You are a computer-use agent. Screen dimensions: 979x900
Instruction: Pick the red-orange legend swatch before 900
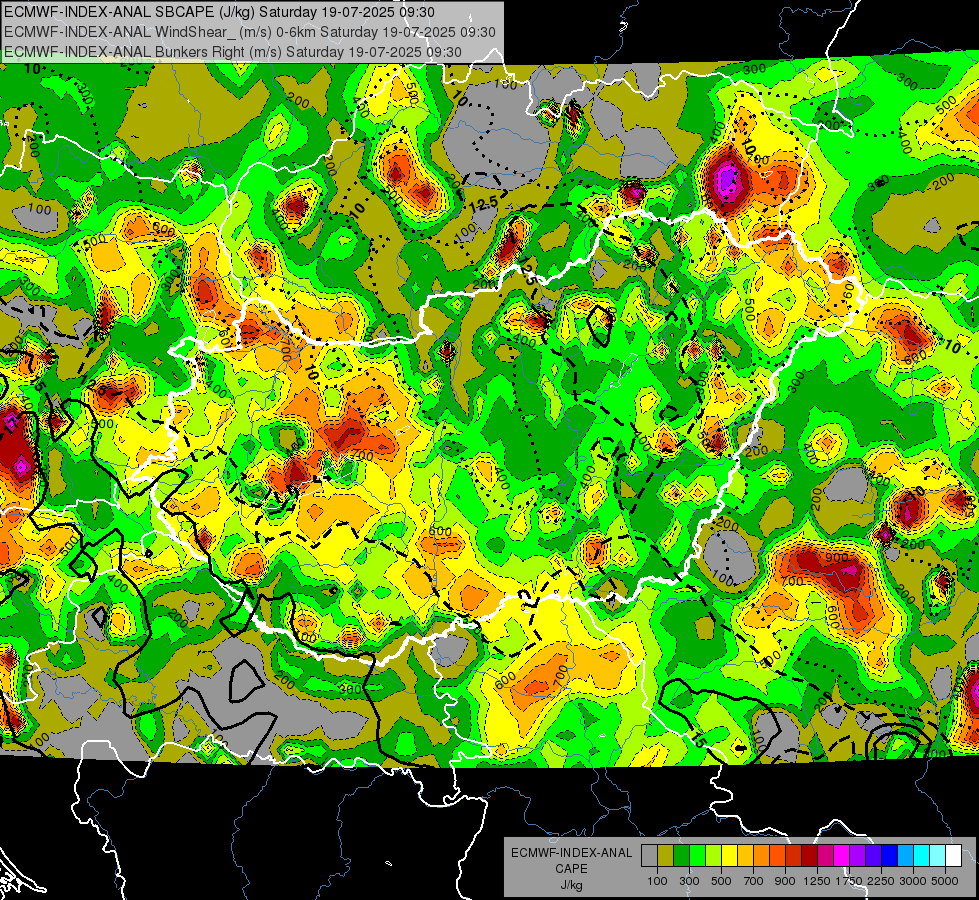click(x=777, y=856)
